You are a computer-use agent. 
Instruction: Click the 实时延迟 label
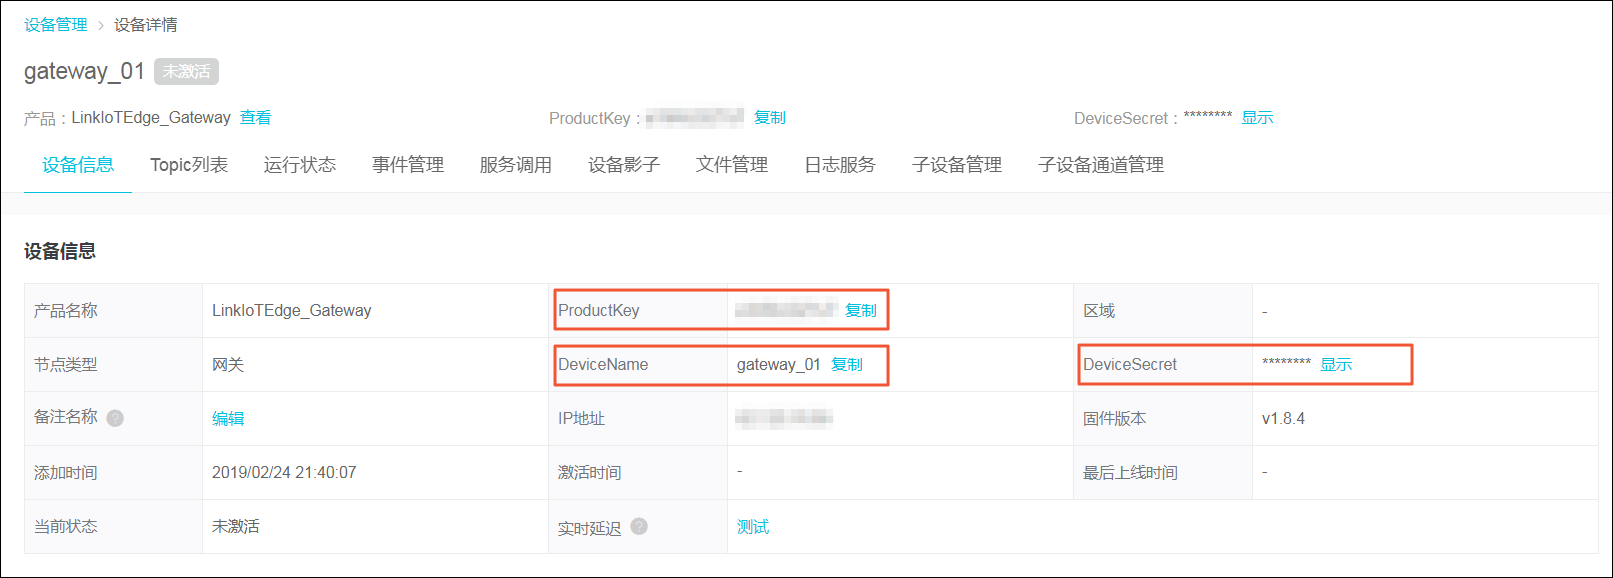coord(590,527)
